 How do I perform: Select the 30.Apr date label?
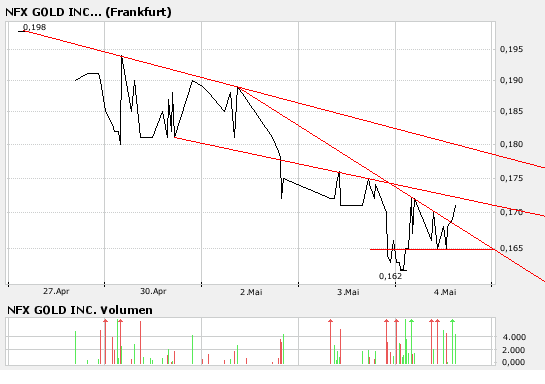tap(153, 291)
